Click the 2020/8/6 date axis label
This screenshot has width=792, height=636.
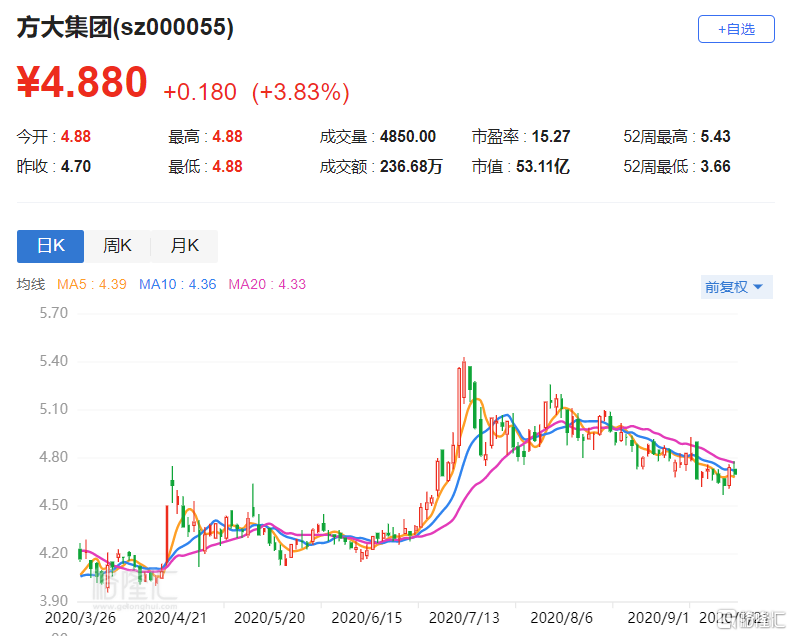[562, 618]
